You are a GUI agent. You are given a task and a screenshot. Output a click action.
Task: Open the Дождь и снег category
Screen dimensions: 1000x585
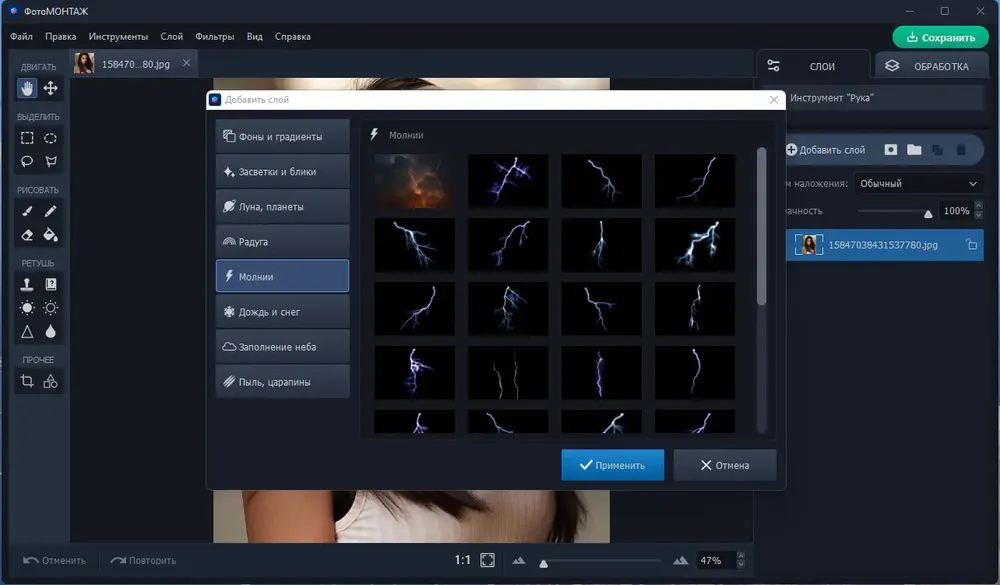pos(283,312)
